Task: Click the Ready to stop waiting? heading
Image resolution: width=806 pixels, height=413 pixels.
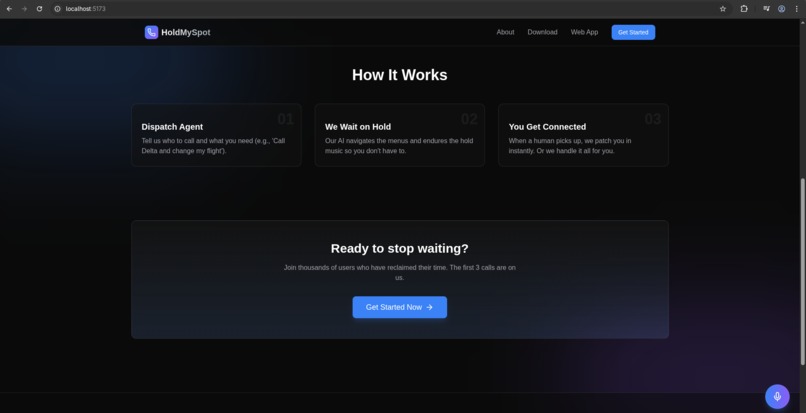Action: 399,249
